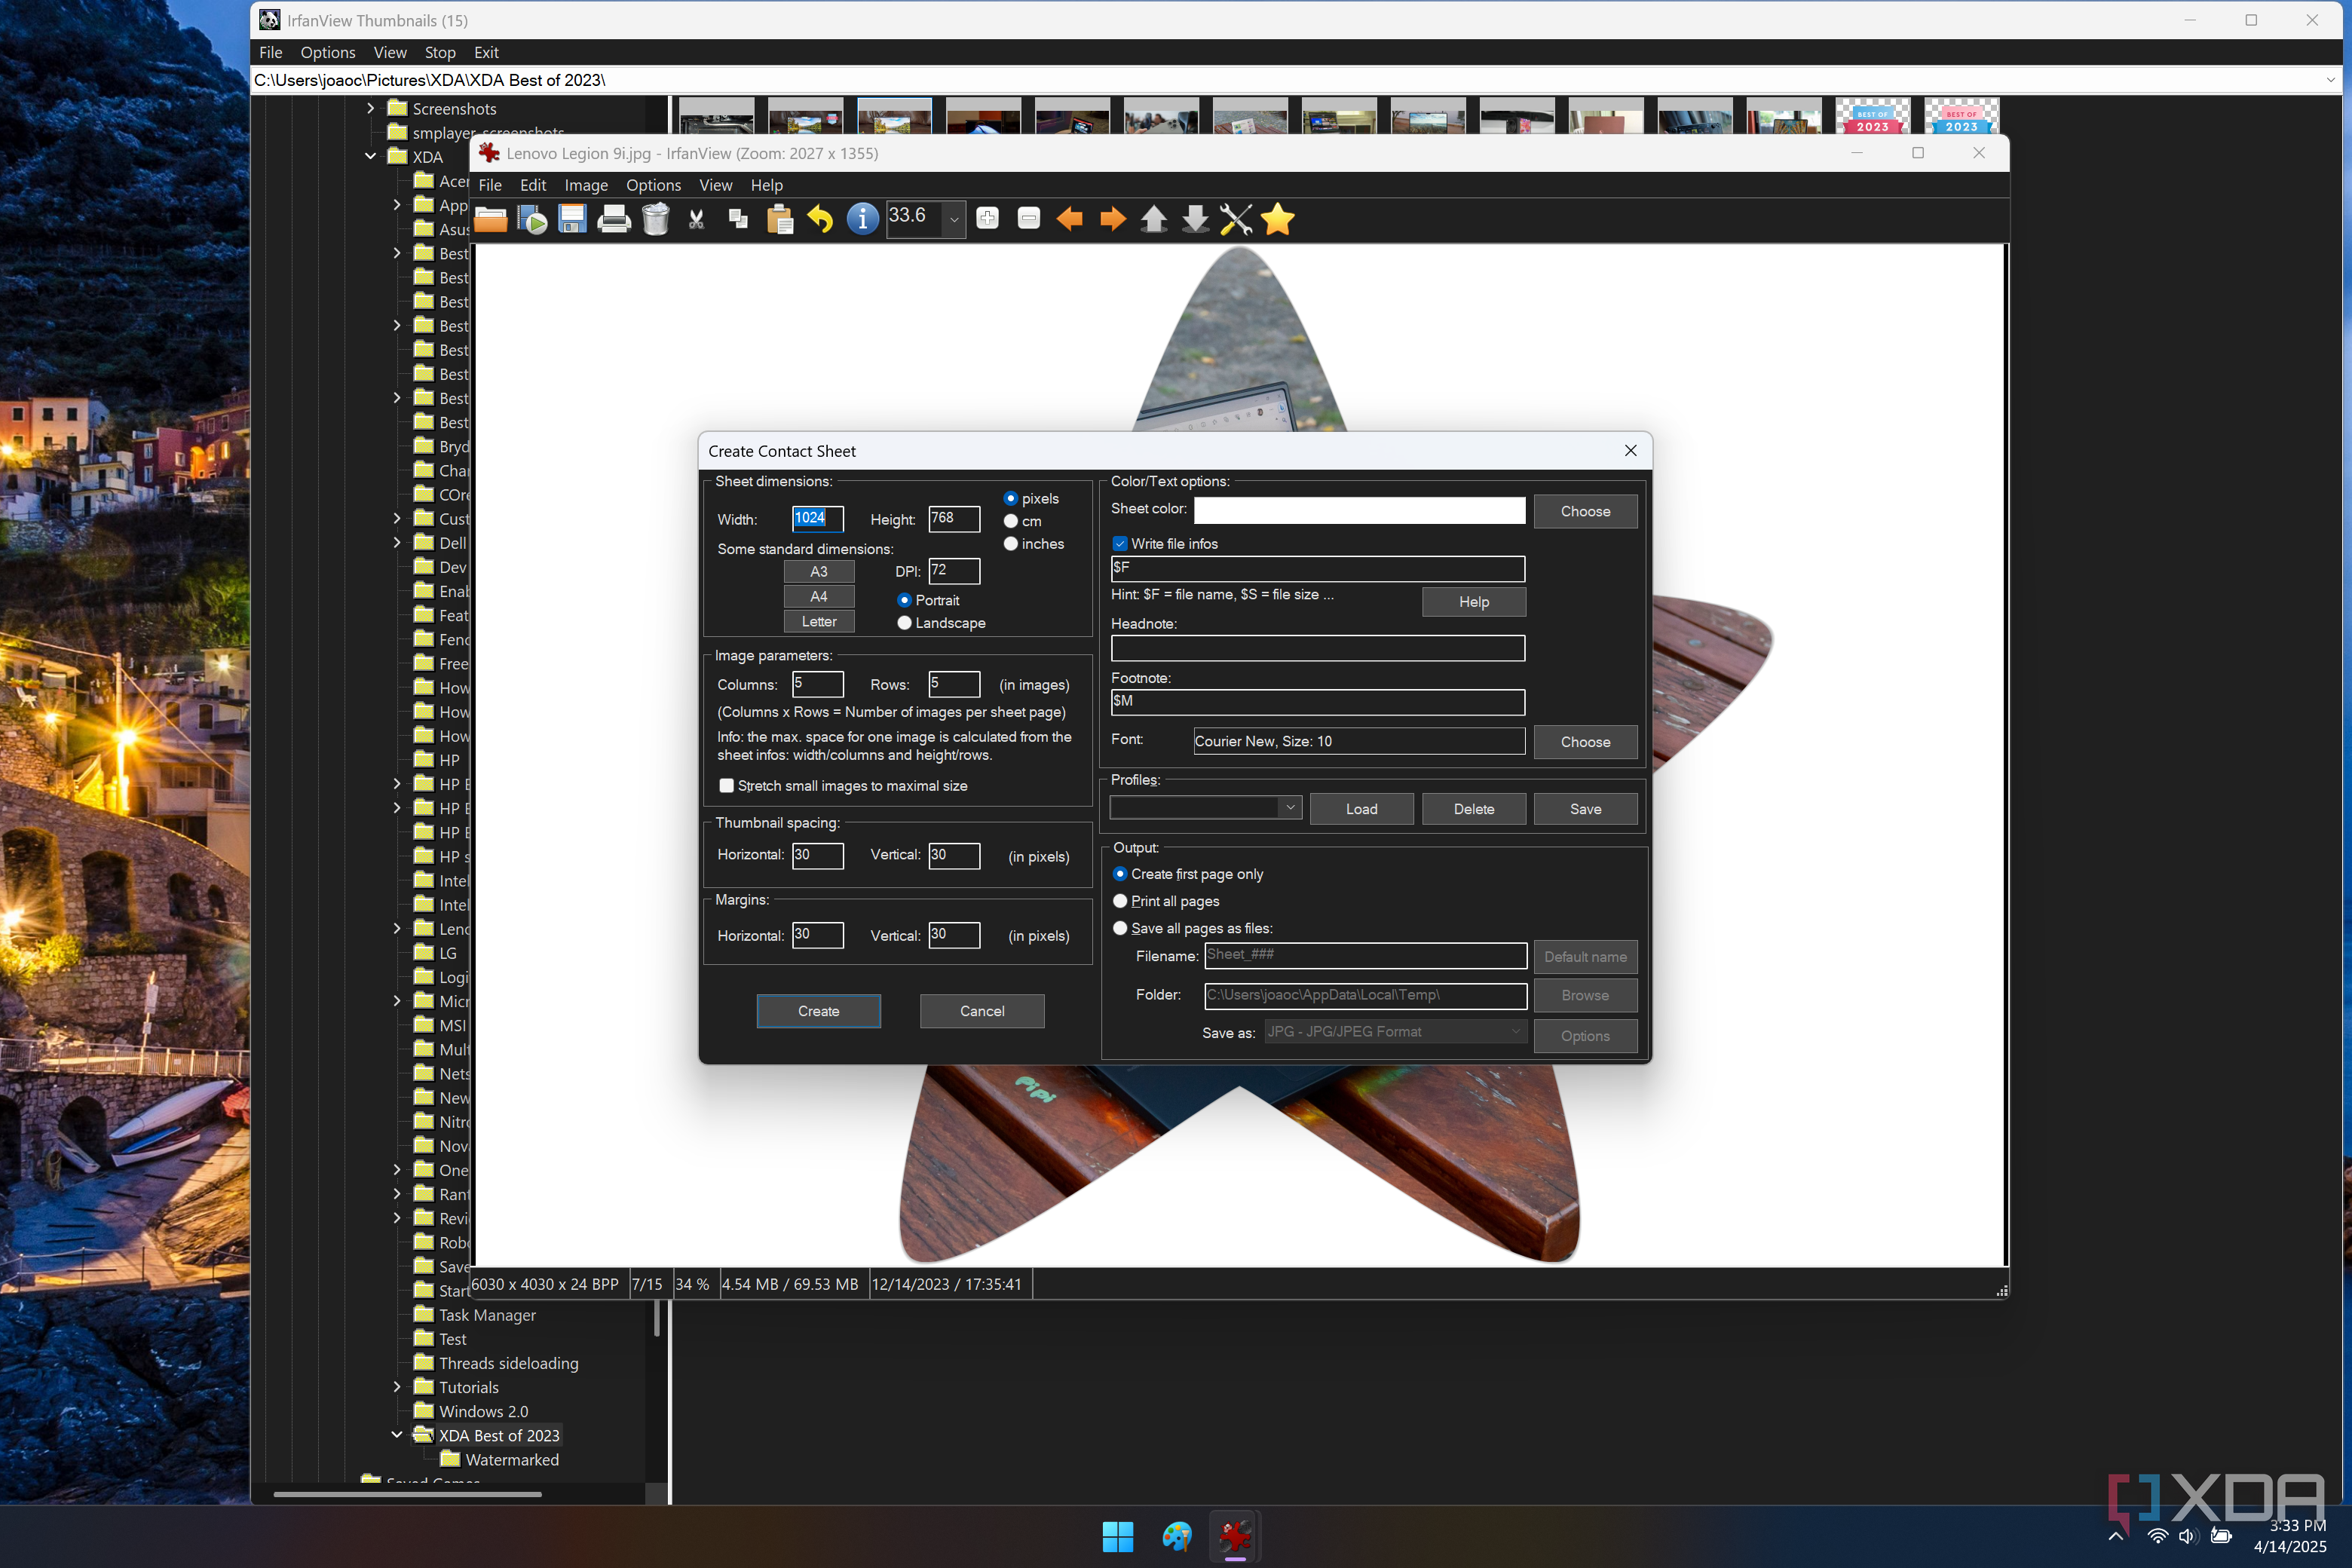Open image Information via the blue i icon

coord(862,219)
